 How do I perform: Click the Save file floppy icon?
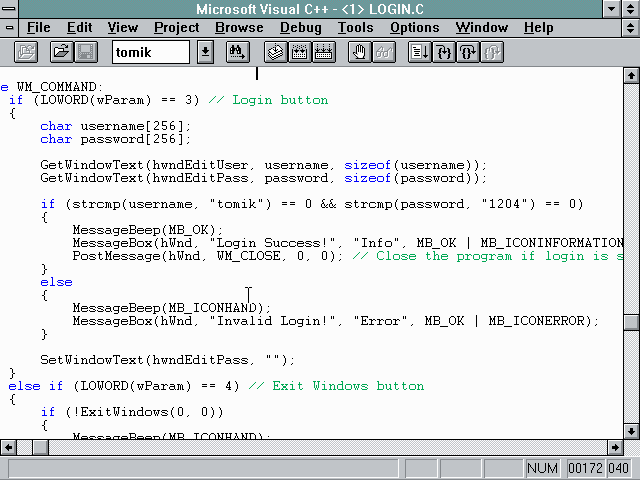pos(86,52)
